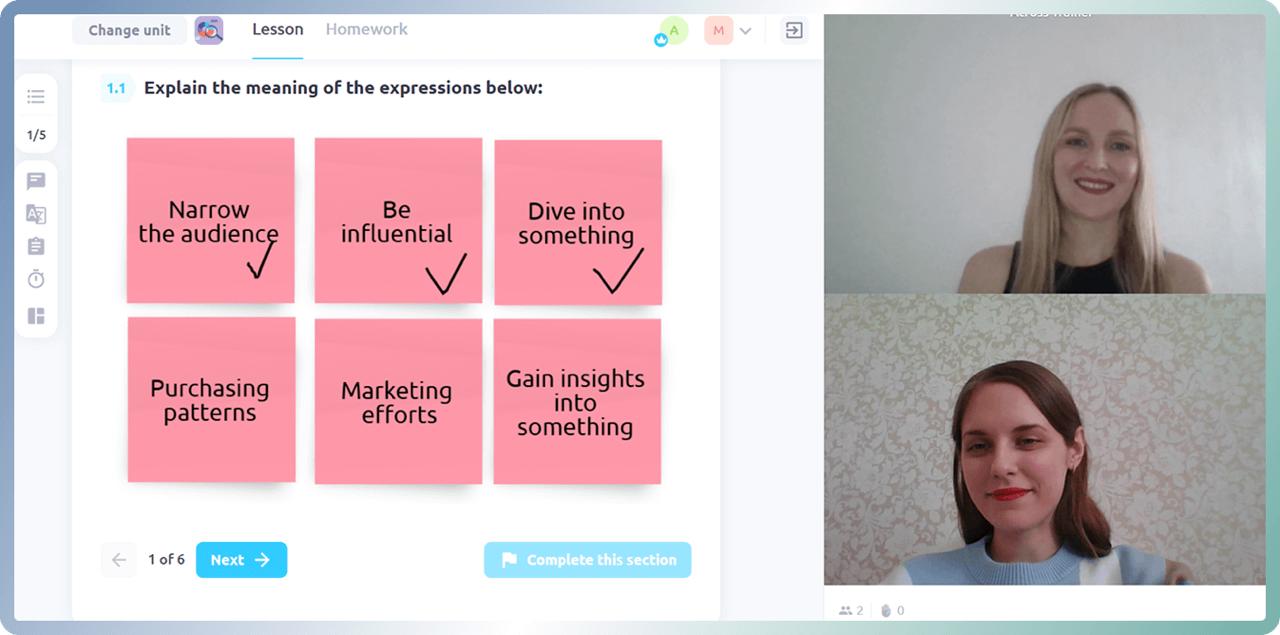This screenshot has height=635, width=1280.
Task: Go back with previous arrow
Action: [118, 560]
